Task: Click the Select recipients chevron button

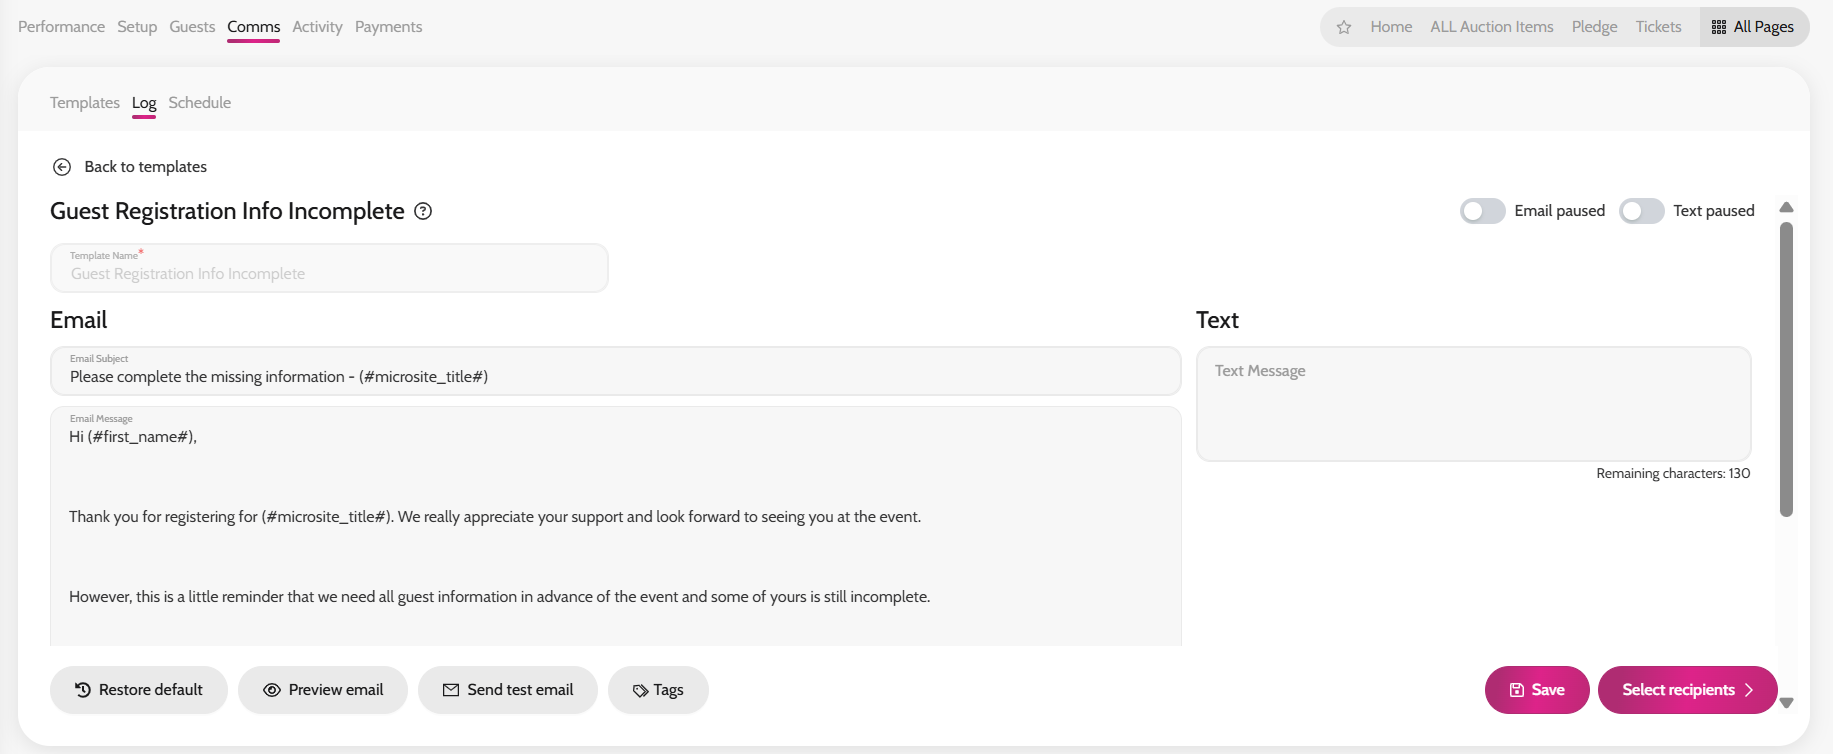Action: coord(1687,690)
